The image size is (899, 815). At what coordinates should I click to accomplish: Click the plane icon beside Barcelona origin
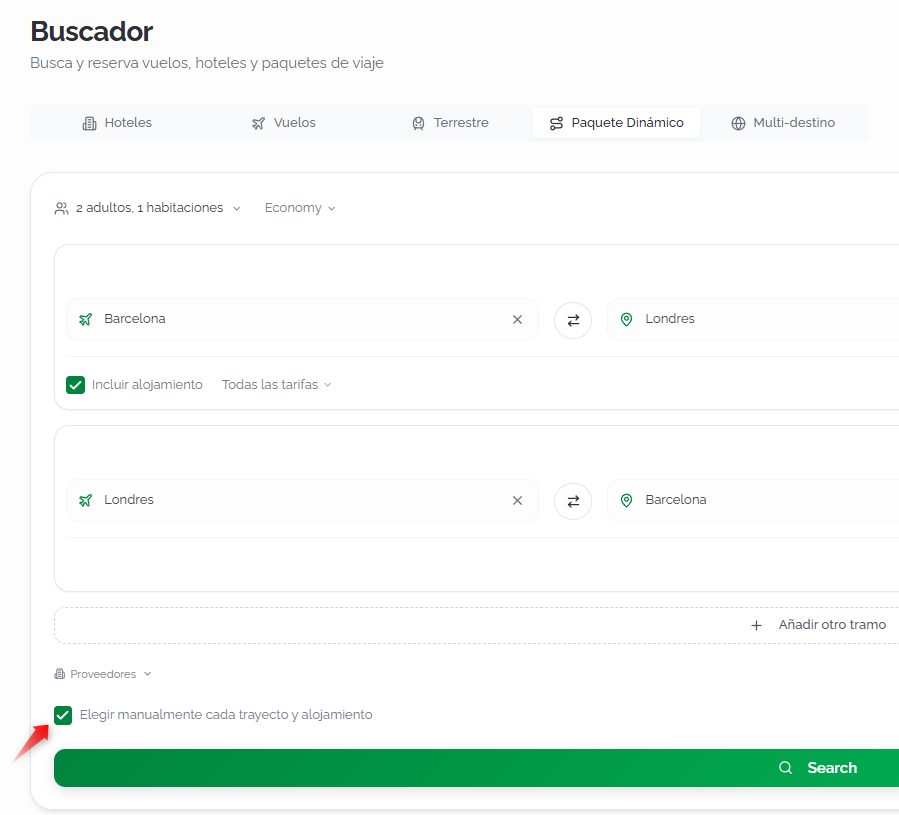tap(85, 319)
